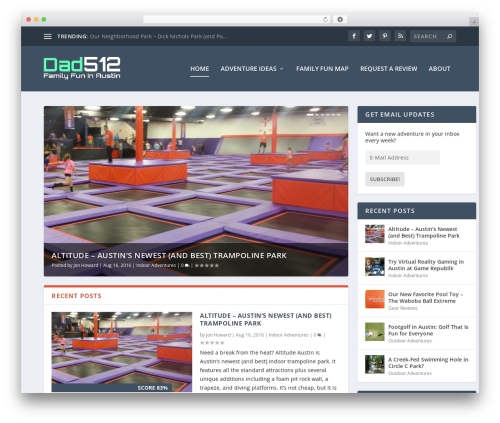Select the last slider pagination dot

pos(338,115)
